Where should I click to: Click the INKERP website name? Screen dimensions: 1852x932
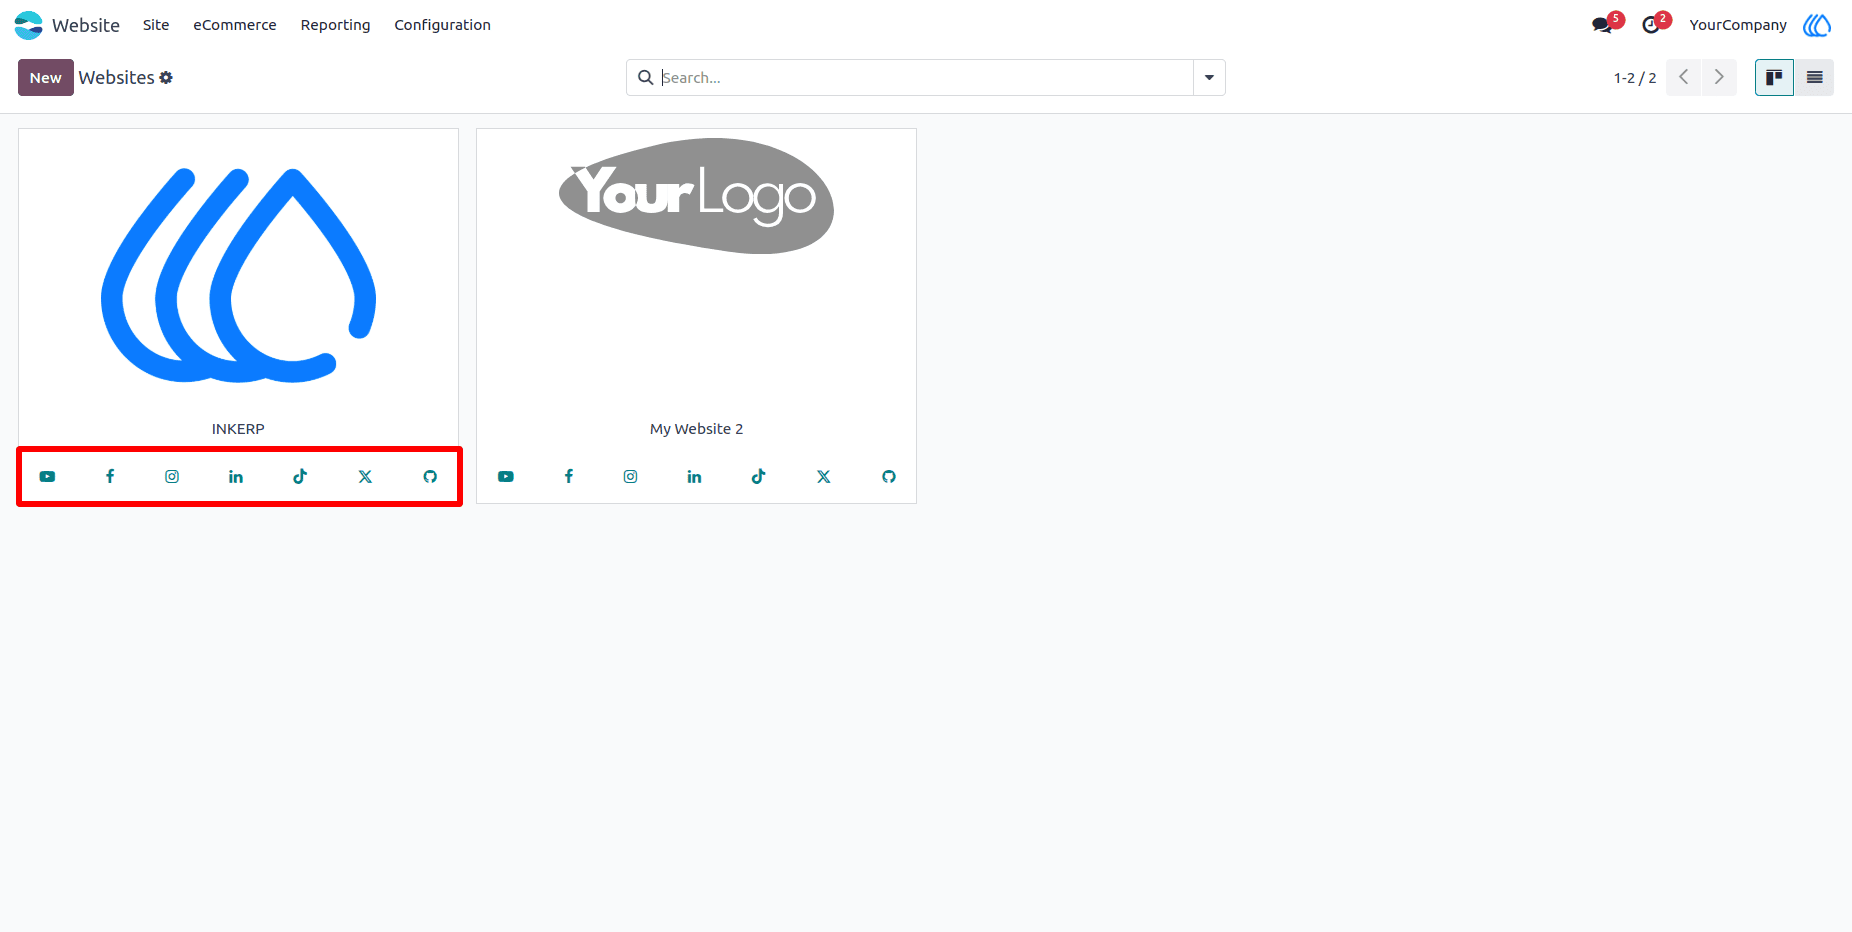tap(238, 429)
